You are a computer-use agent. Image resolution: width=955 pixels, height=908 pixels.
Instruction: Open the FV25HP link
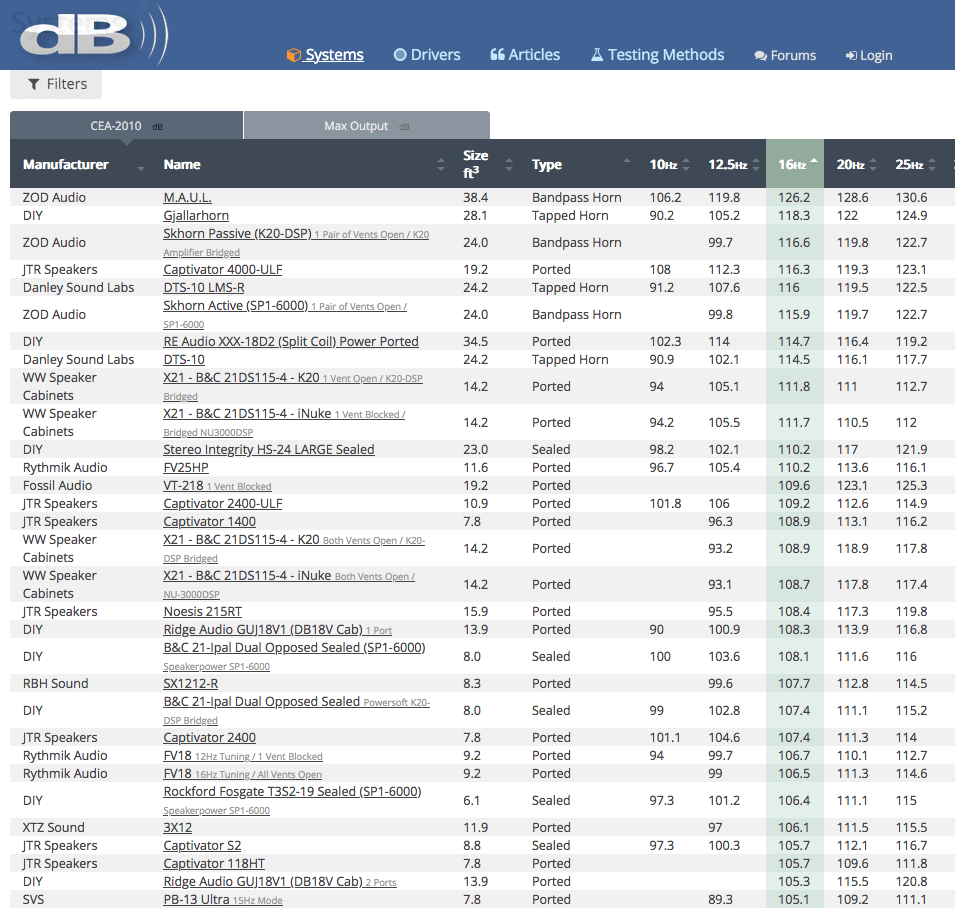point(186,468)
